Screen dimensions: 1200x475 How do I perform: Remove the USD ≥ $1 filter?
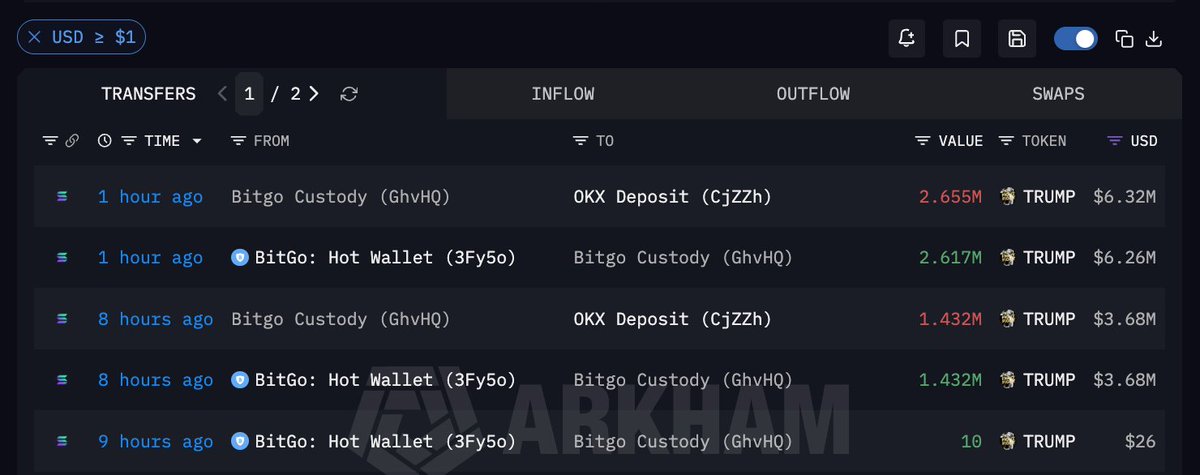34,38
